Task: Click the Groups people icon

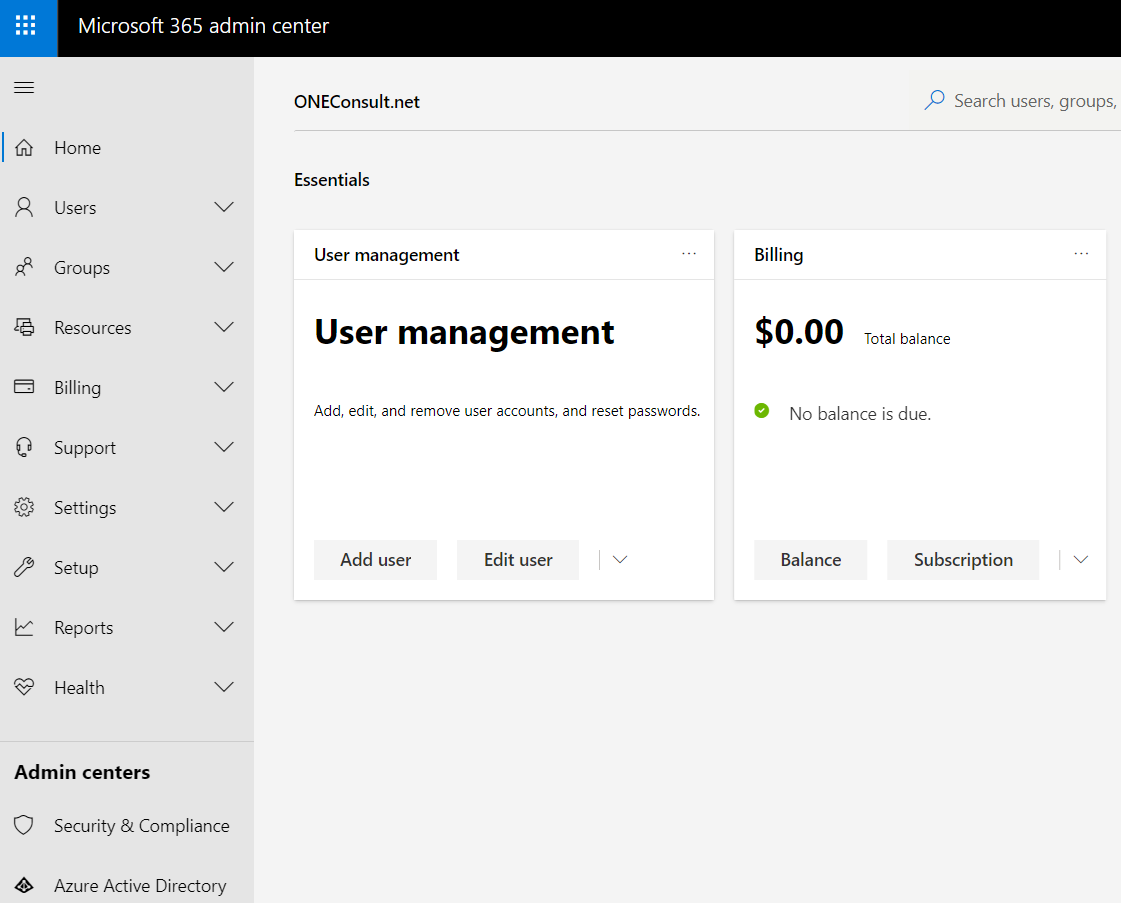Action: click(x=24, y=267)
